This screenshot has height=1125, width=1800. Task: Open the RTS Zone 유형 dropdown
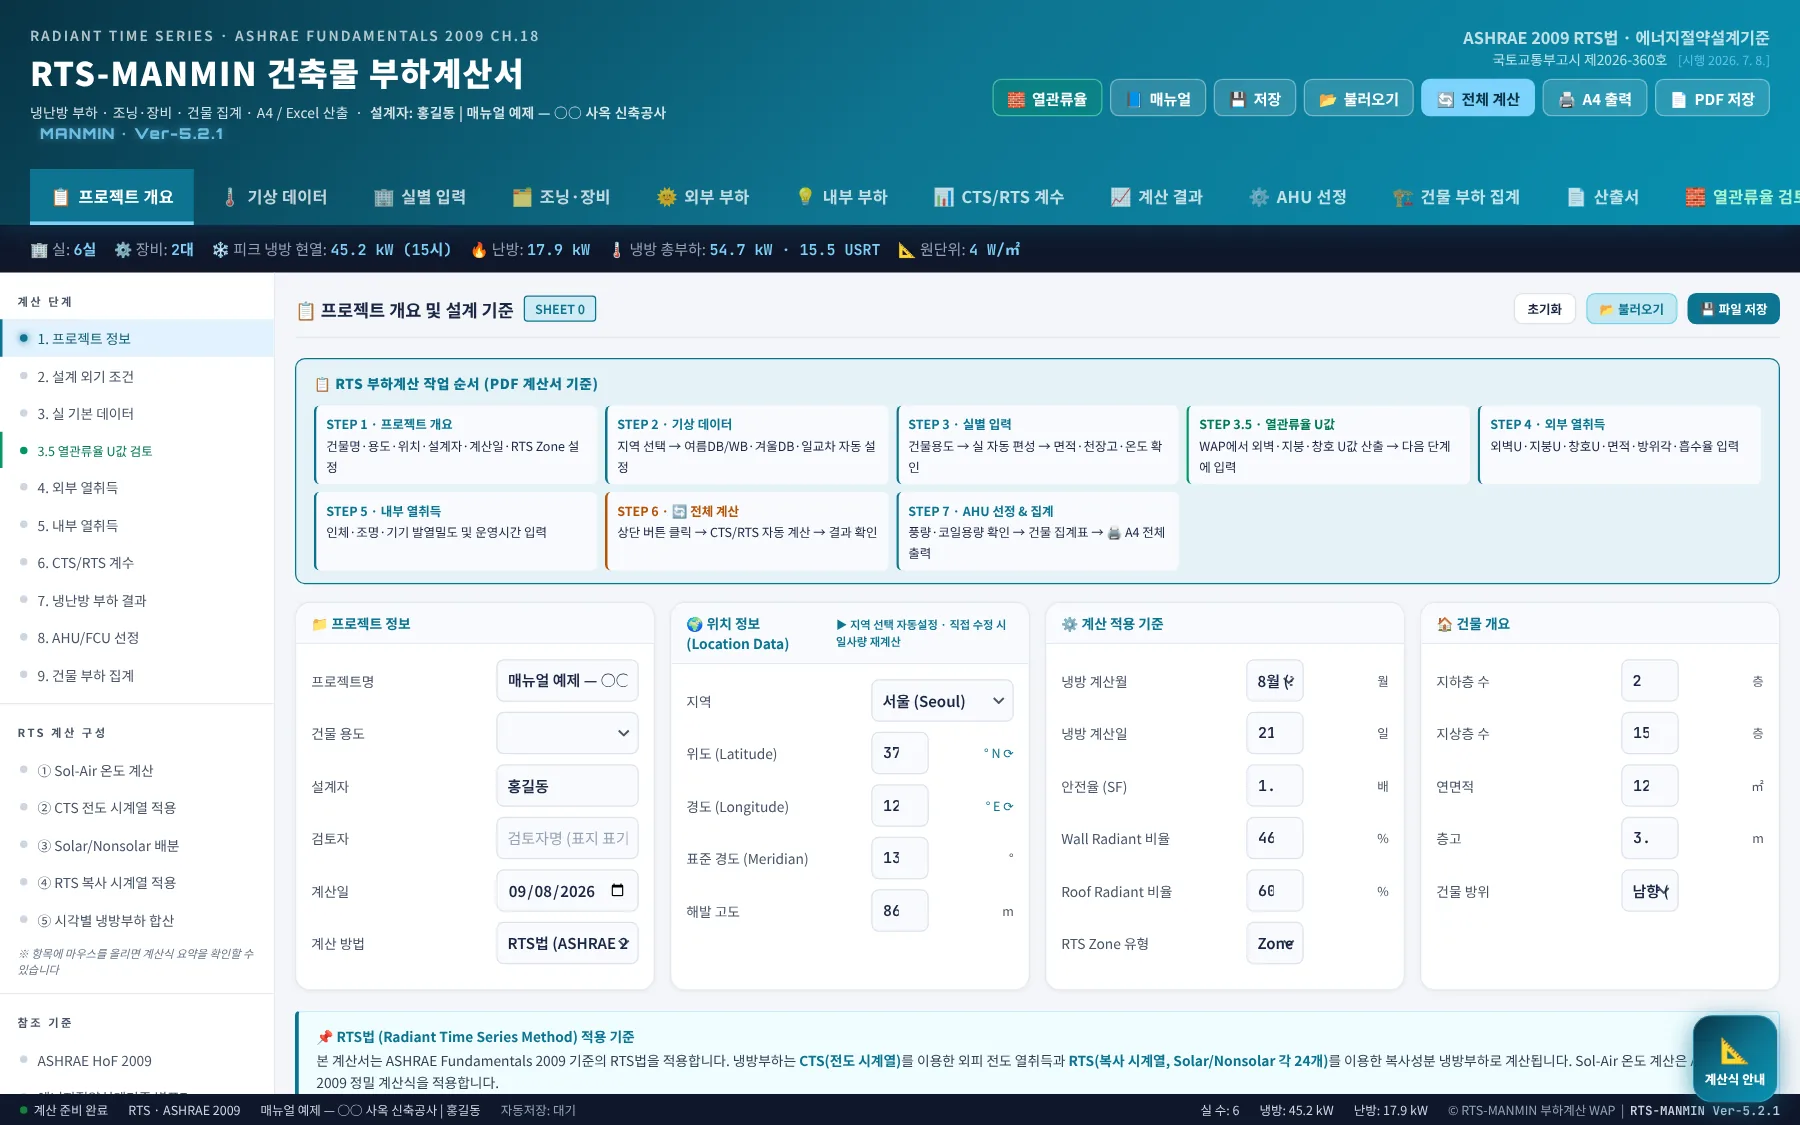pos(1275,943)
